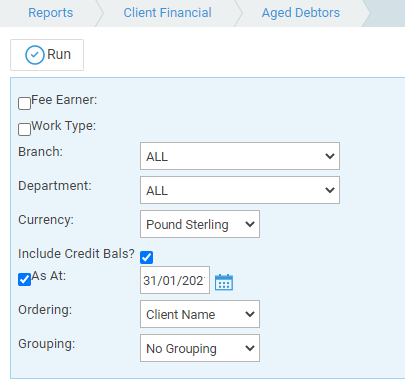Click the Fee Earner label
Viewport: 405px width, 381px height.
[x=64, y=100]
